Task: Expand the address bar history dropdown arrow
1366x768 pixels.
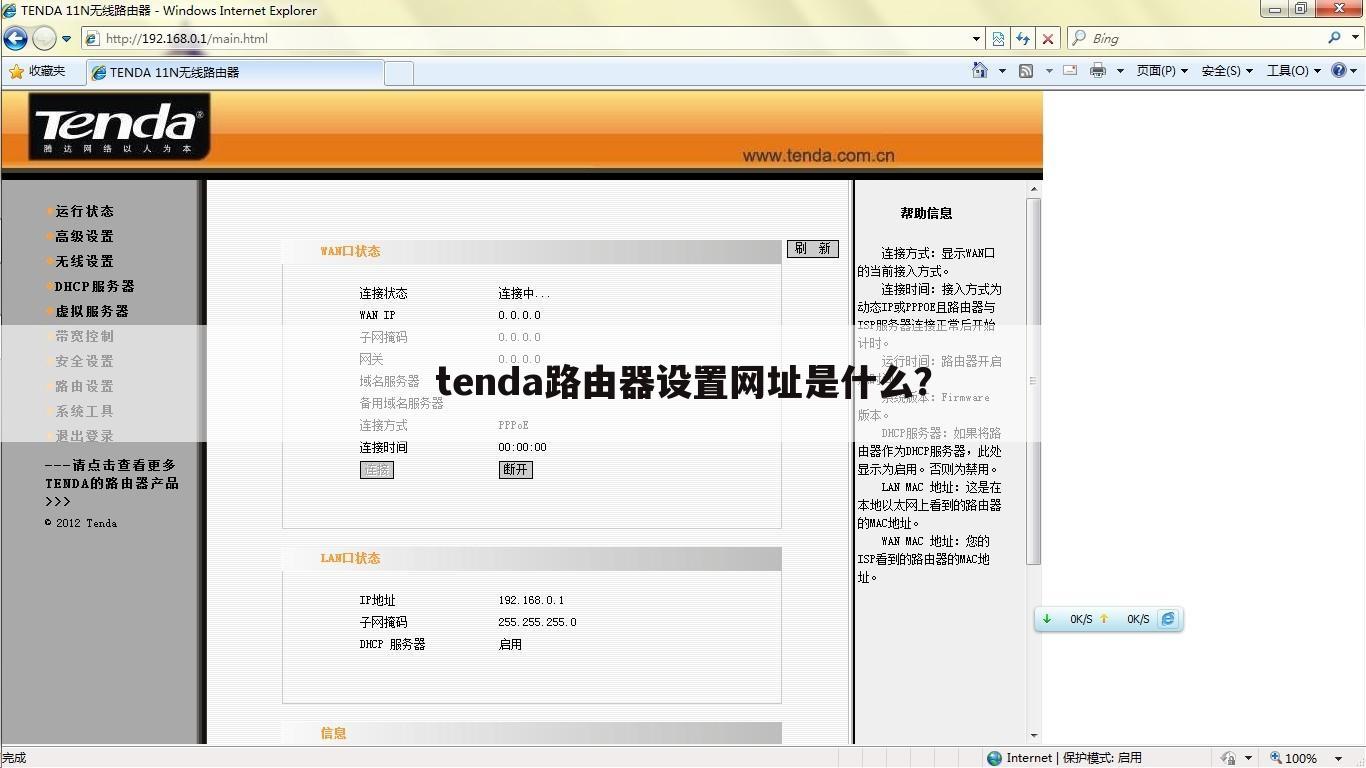Action: (976, 39)
